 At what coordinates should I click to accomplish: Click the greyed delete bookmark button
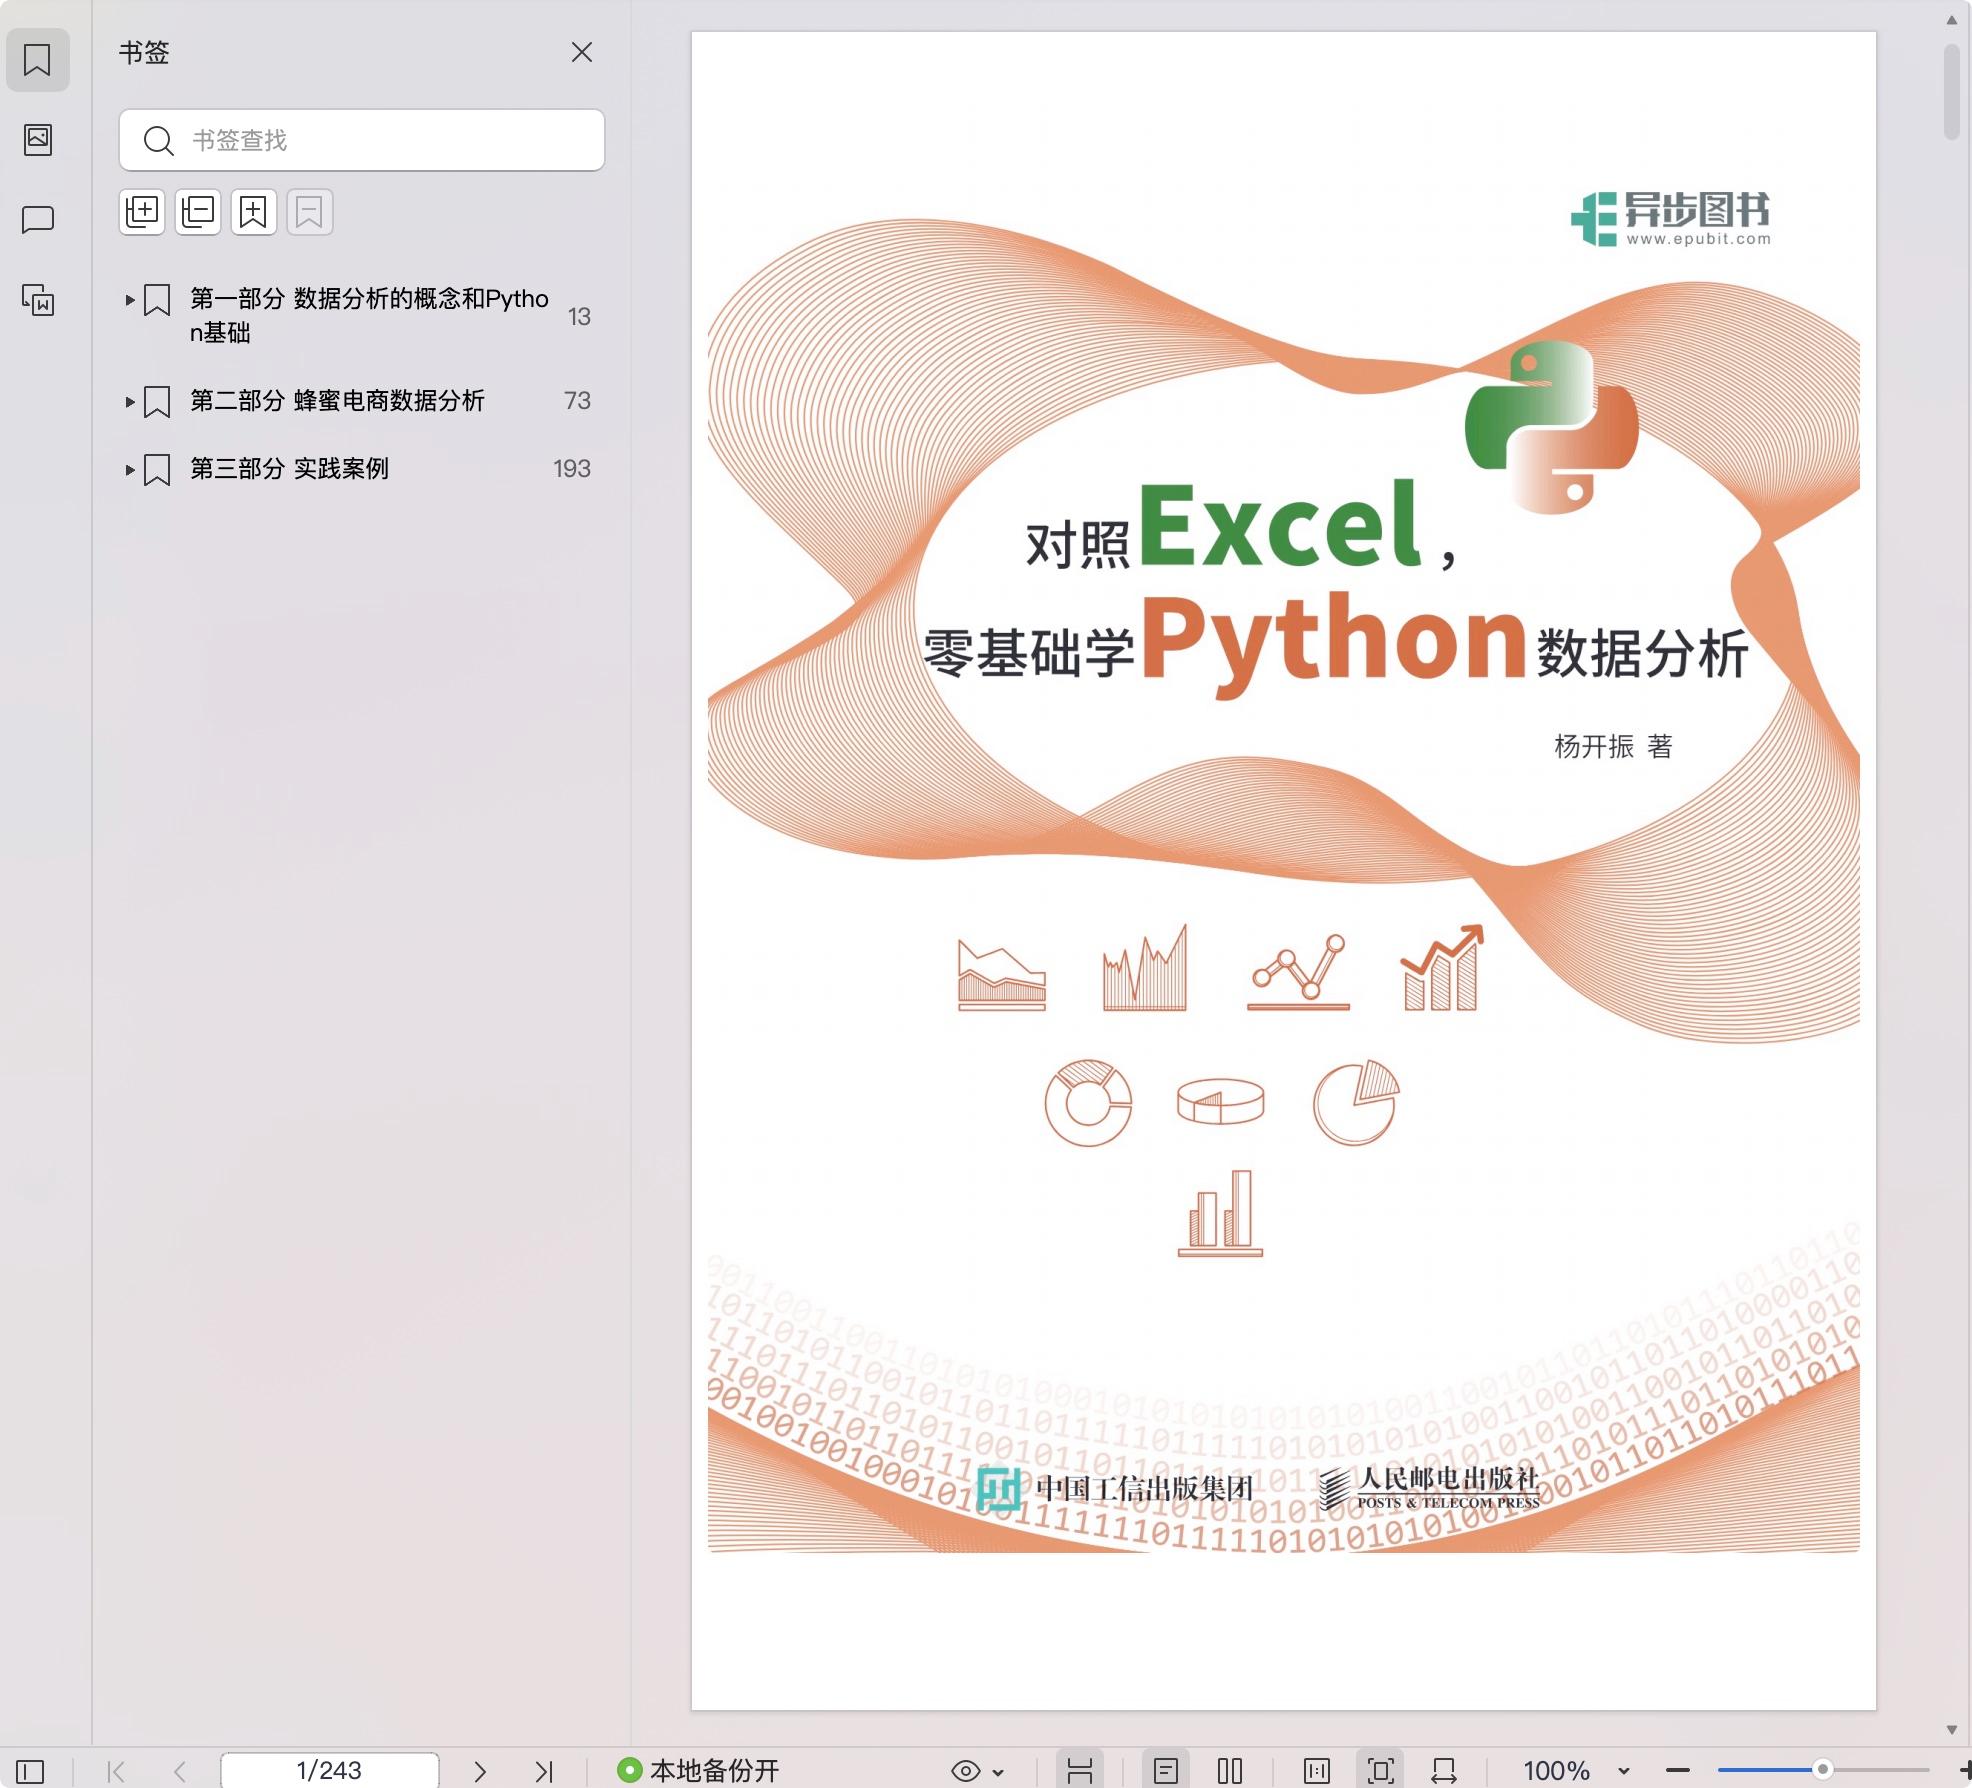[310, 212]
